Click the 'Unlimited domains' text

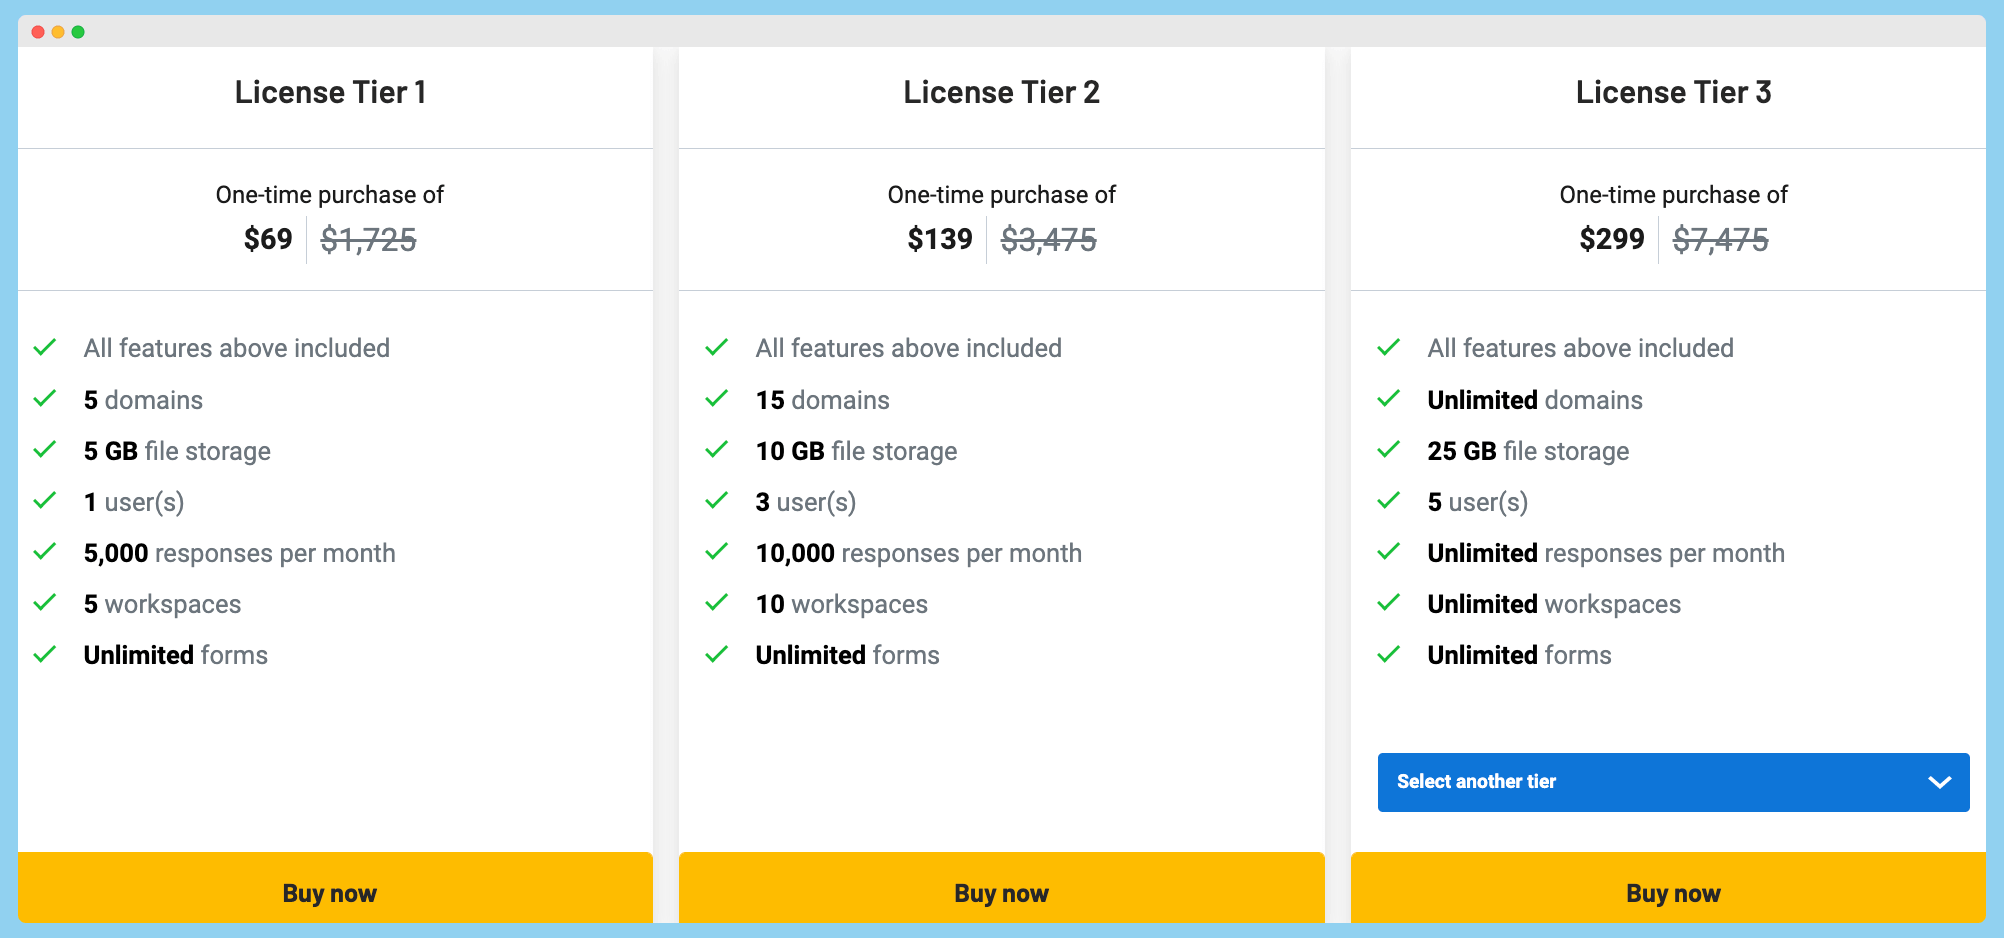1535,400
